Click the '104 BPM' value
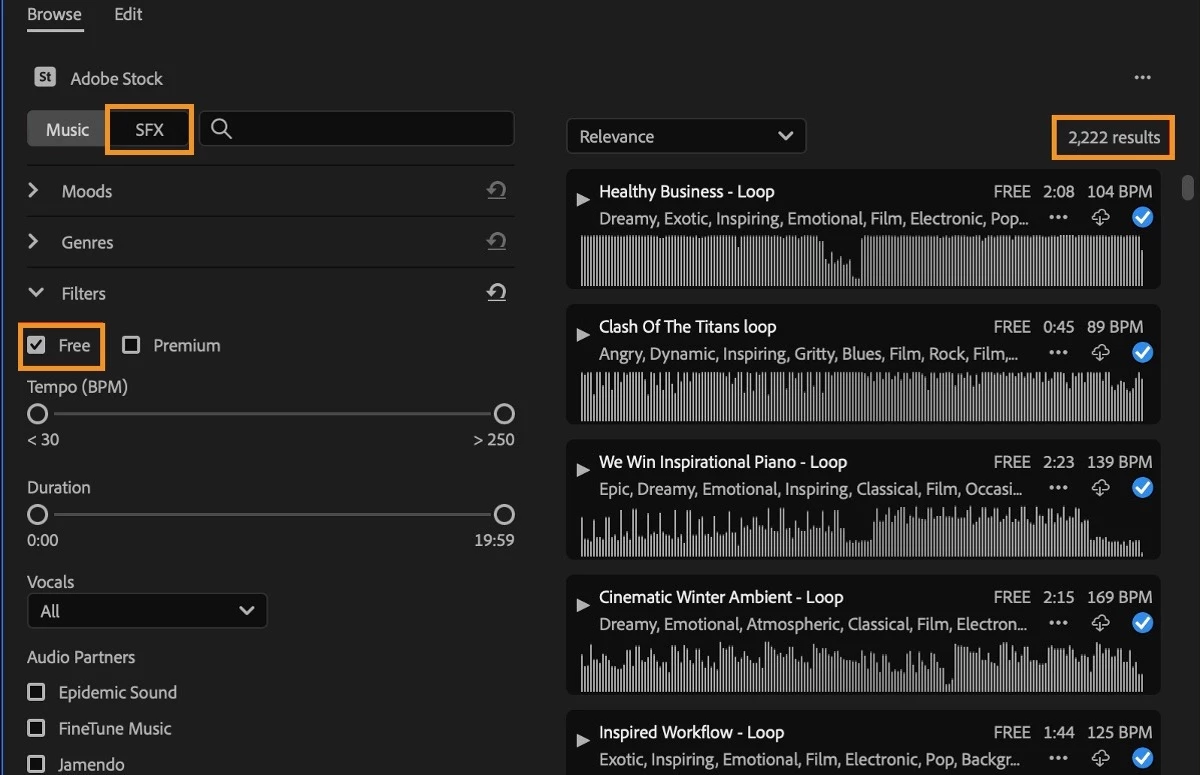The image size is (1200, 775). (x=1119, y=191)
